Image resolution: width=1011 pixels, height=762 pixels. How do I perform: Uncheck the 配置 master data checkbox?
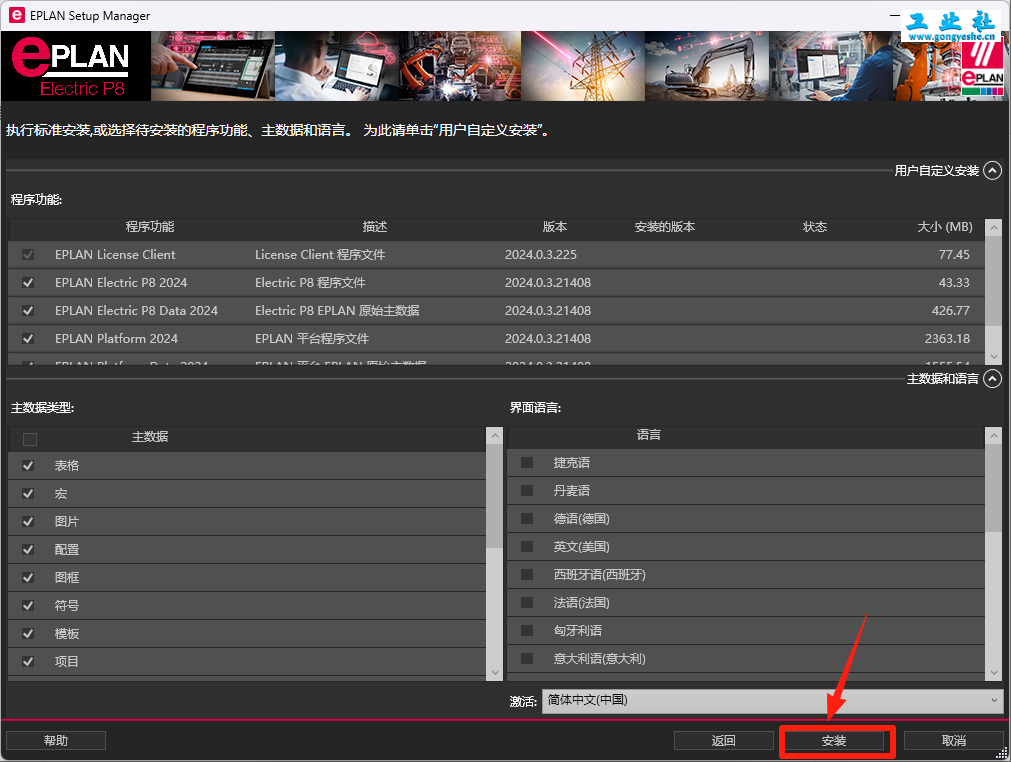(x=28, y=550)
